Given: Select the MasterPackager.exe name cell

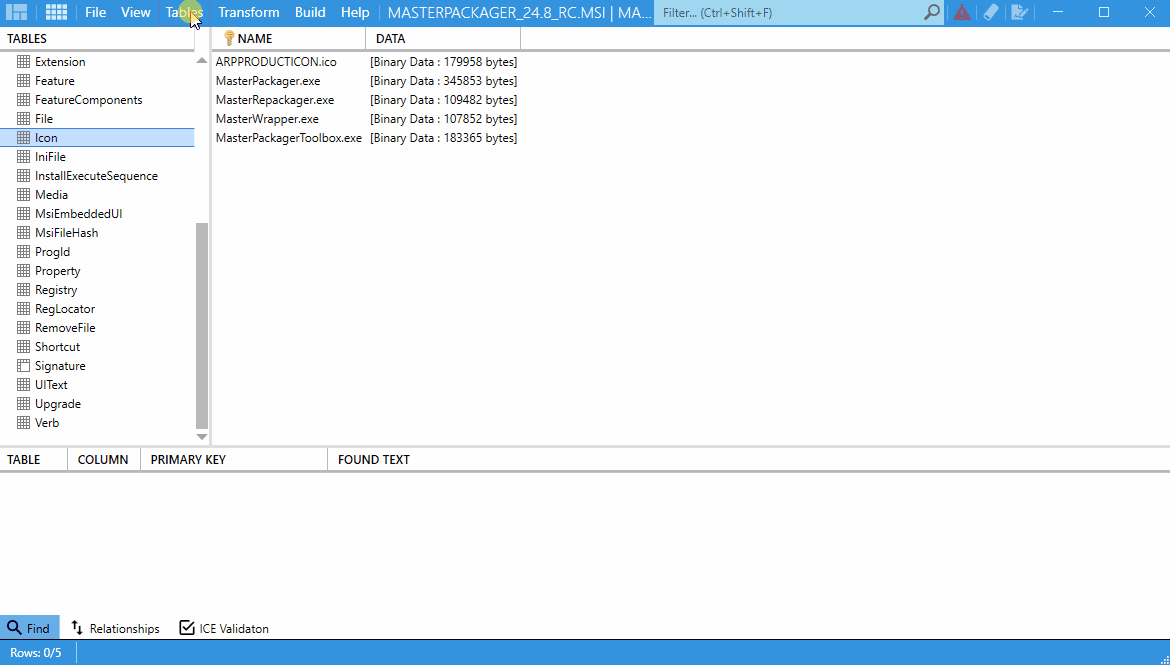Looking at the screenshot, I should pos(268,81).
